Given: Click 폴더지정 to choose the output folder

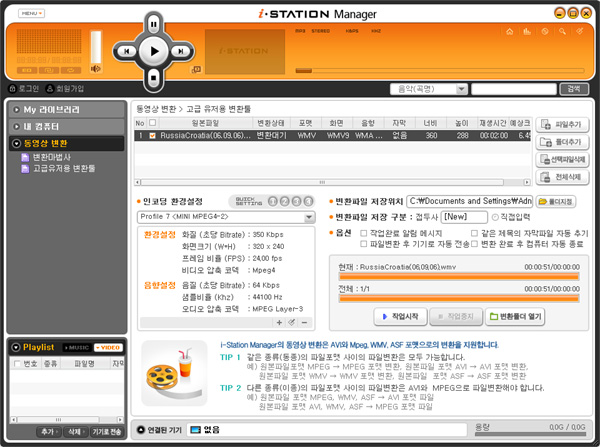Looking at the screenshot, I should tap(556, 202).
